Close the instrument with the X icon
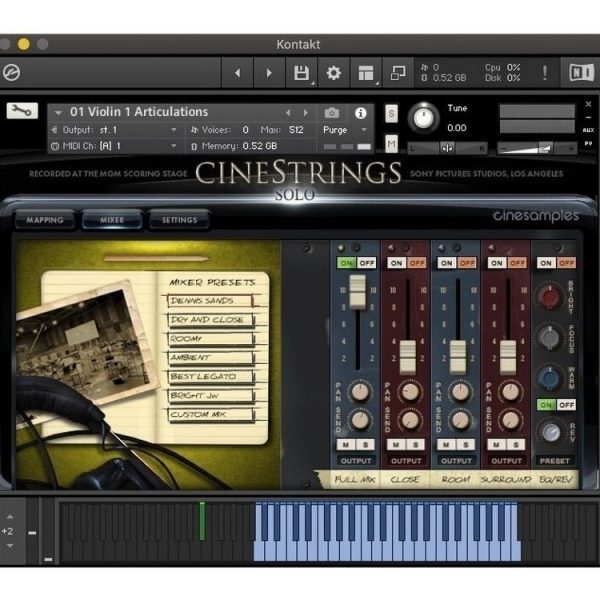This screenshot has height=600, width=600. (589, 104)
